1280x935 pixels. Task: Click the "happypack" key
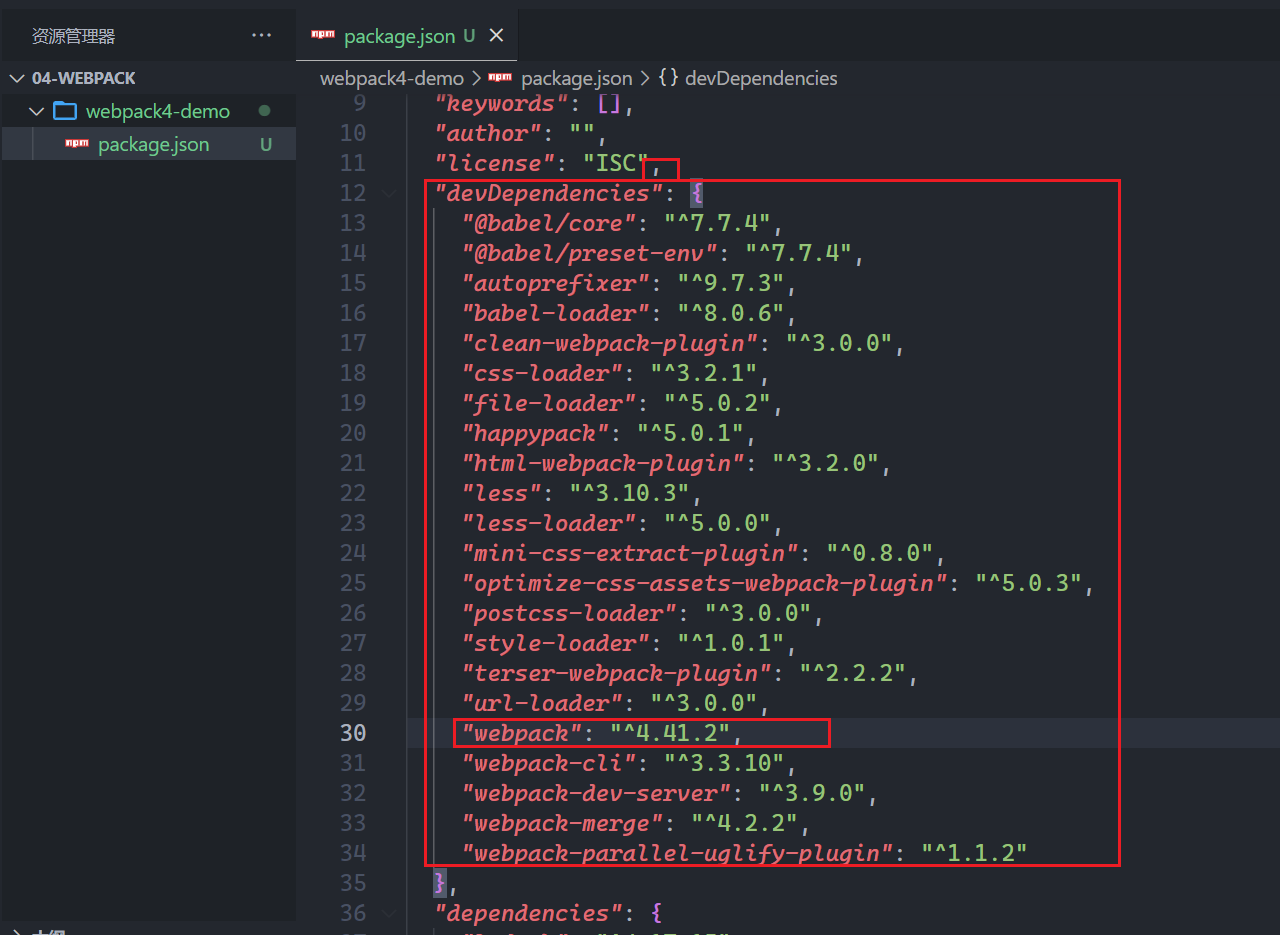click(535, 433)
